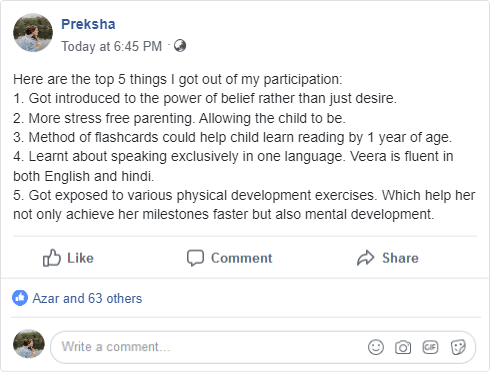This screenshot has height=372, width=490.
Task: Click the post text about flashcards method
Action: pyautogui.click(x=233, y=137)
